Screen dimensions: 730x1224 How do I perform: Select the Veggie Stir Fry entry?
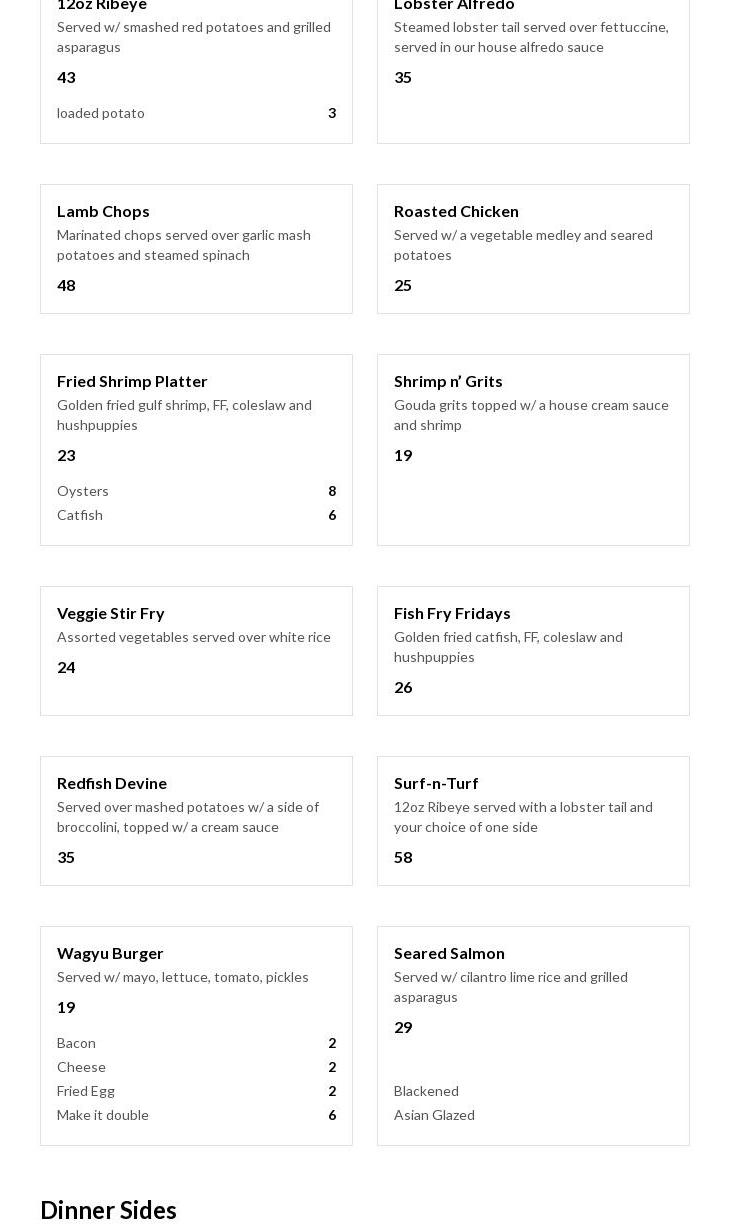[110, 613]
